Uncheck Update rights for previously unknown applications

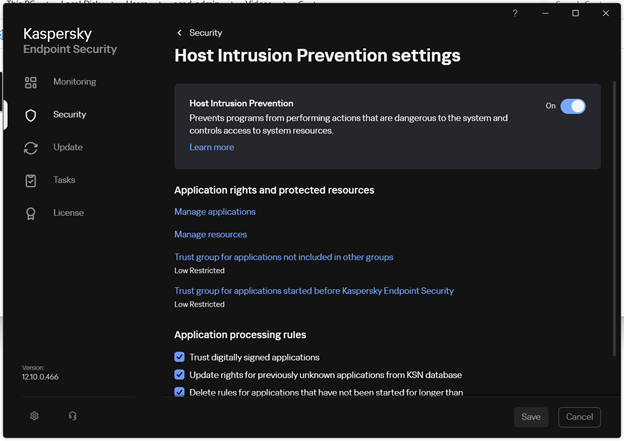coord(180,375)
